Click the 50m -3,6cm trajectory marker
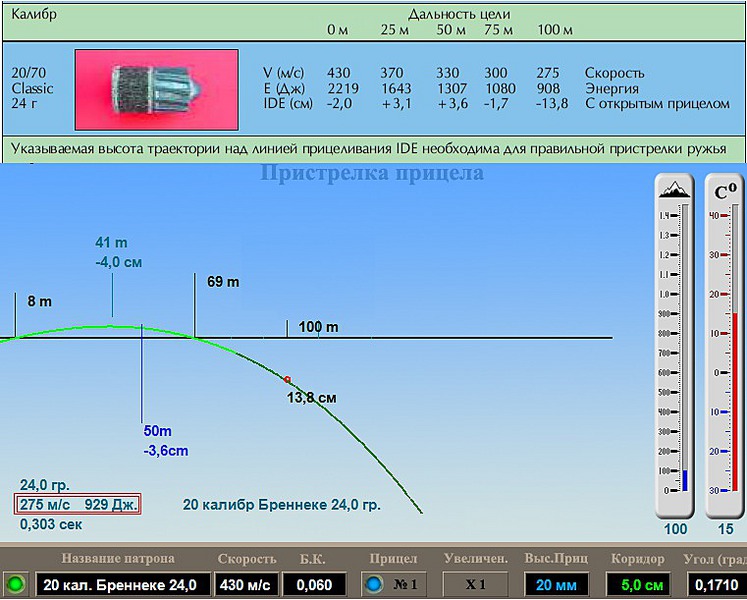This screenshot has width=747, height=600. [x=165, y=440]
